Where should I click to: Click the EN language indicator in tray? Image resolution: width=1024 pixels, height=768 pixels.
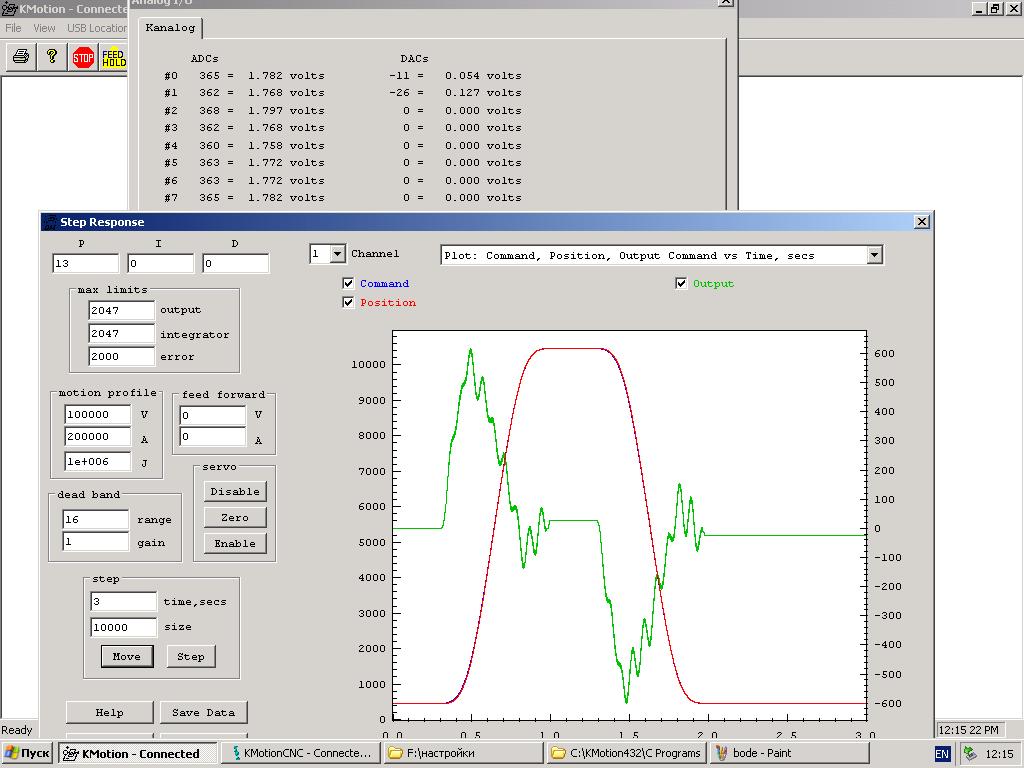tap(942, 753)
